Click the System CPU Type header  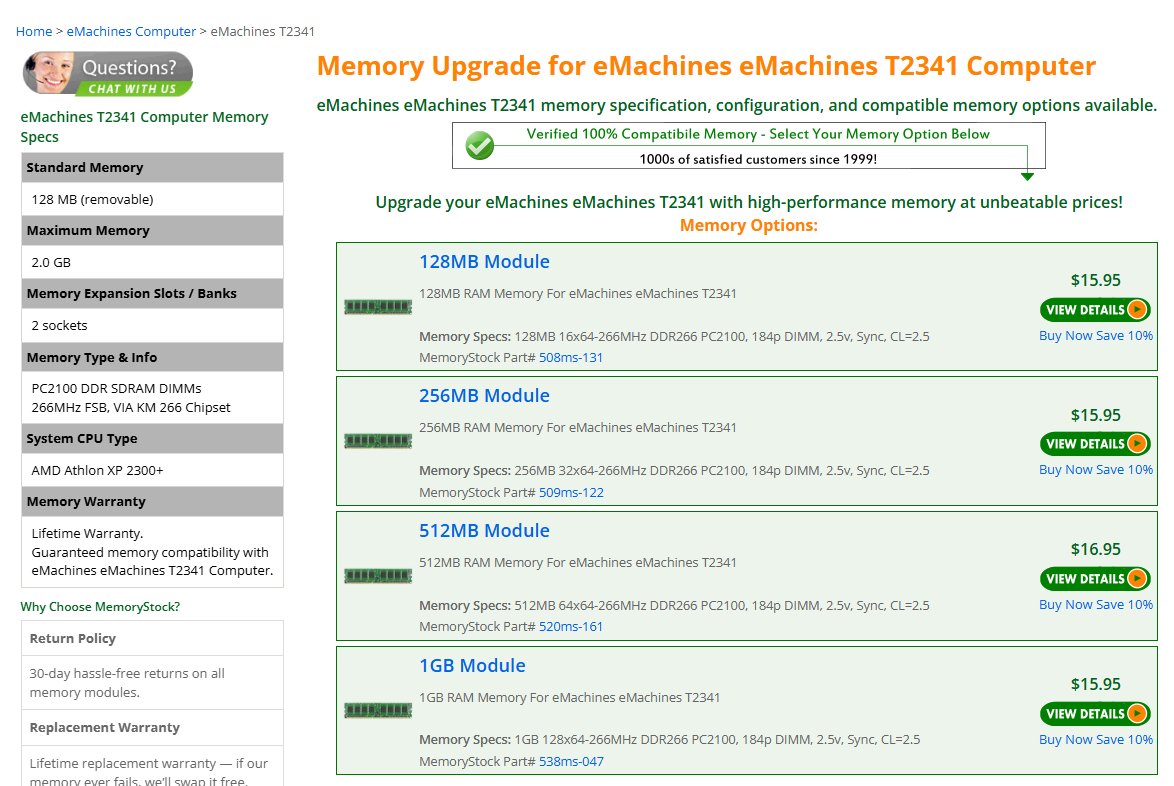pos(152,439)
